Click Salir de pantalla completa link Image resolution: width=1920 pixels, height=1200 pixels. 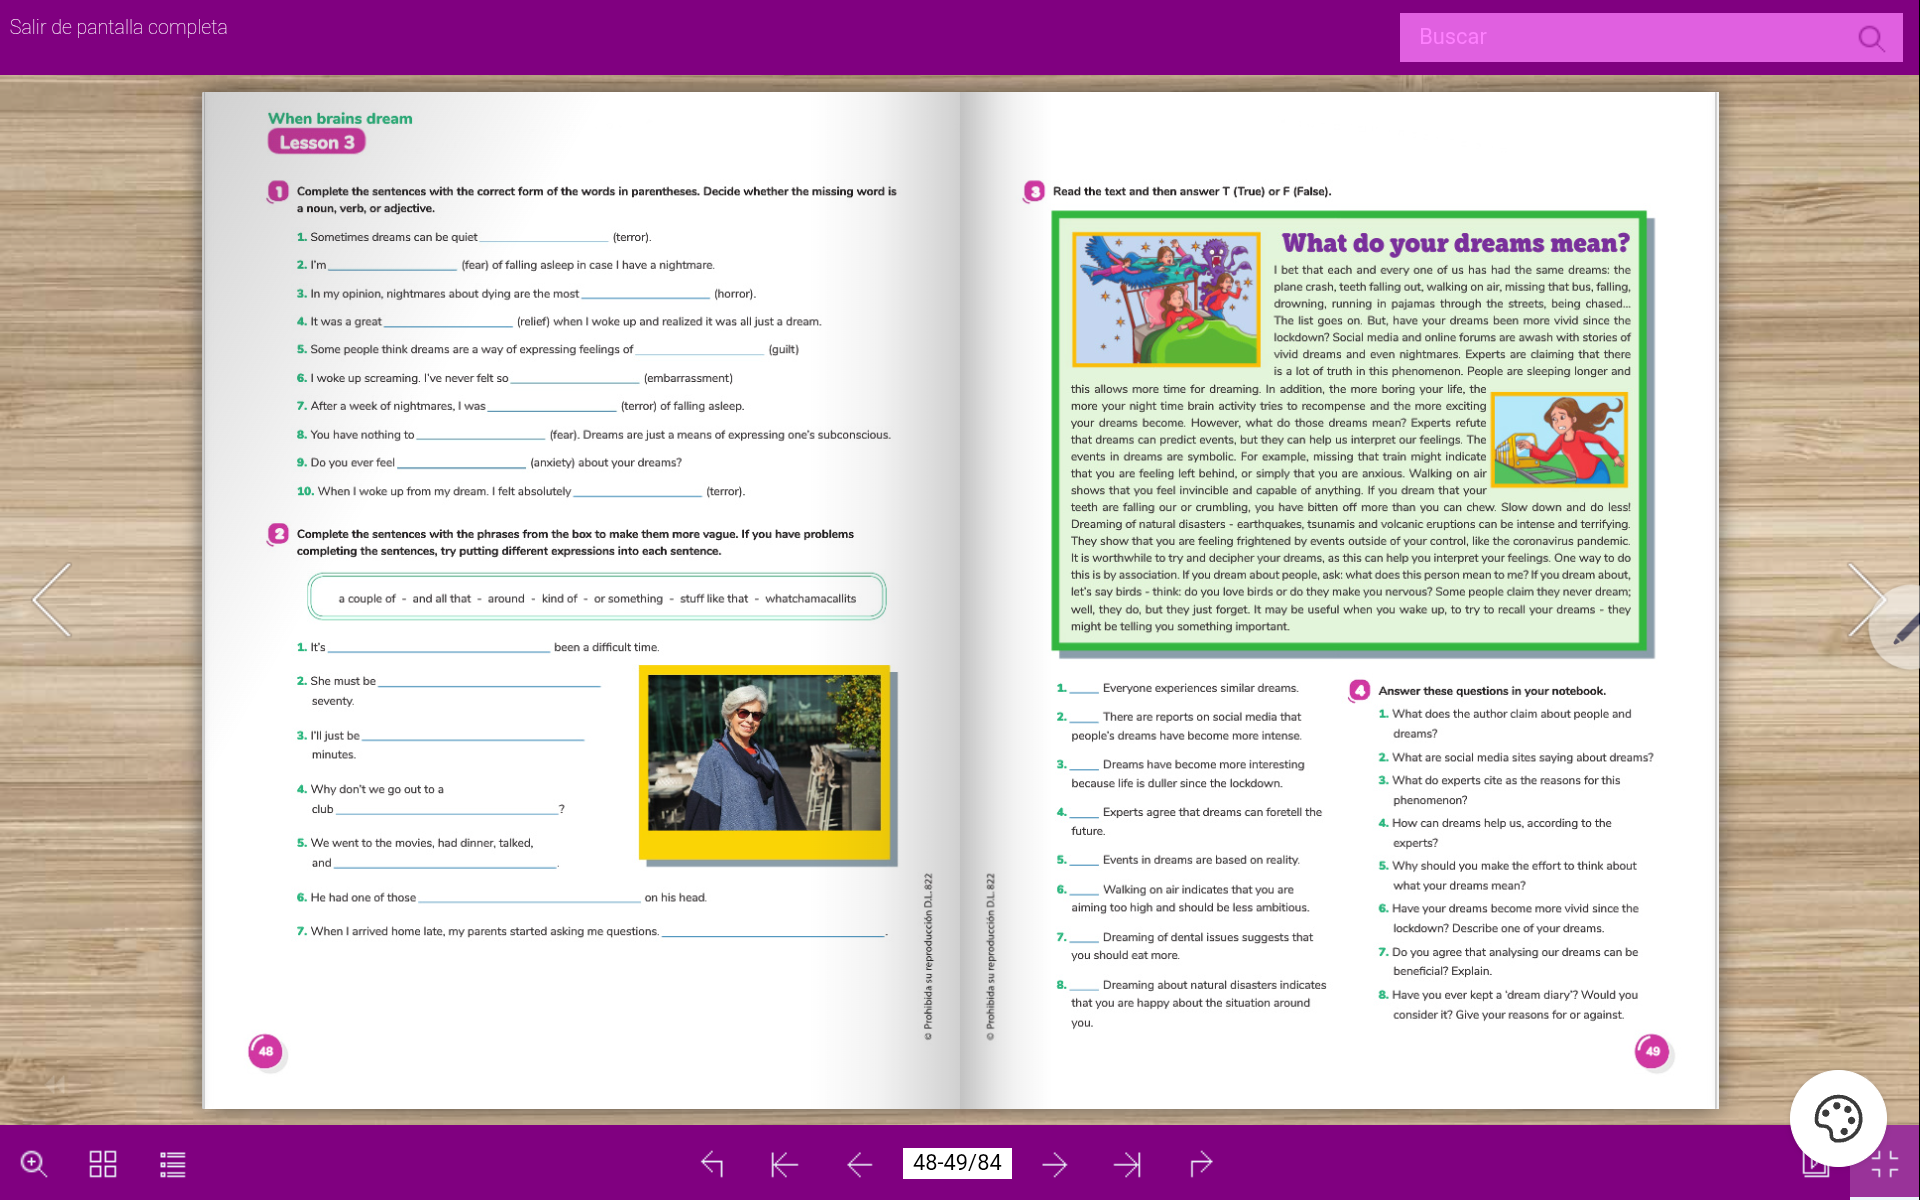pyautogui.click(x=118, y=27)
